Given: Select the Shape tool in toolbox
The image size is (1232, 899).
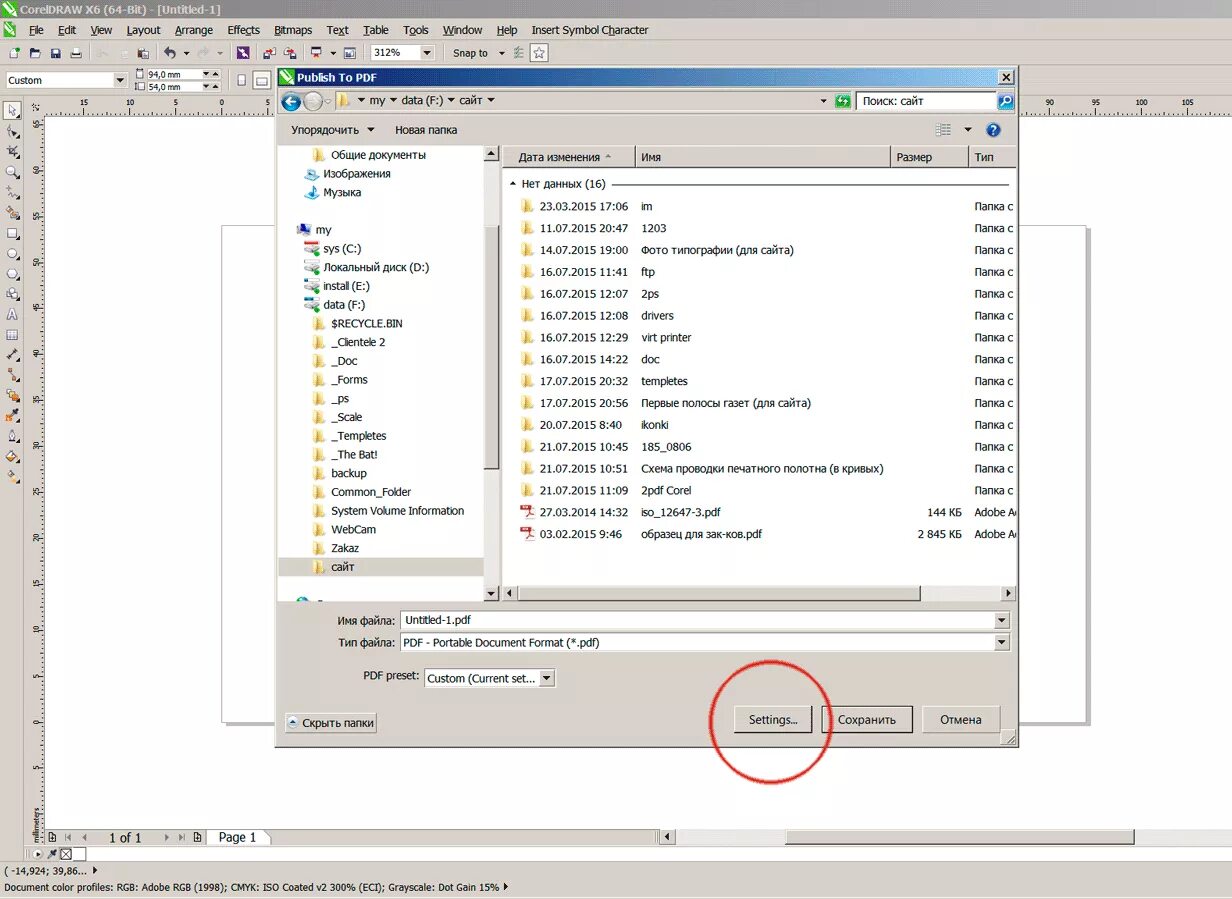Looking at the screenshot, I should pyautogui.click(x=12, y=131).
